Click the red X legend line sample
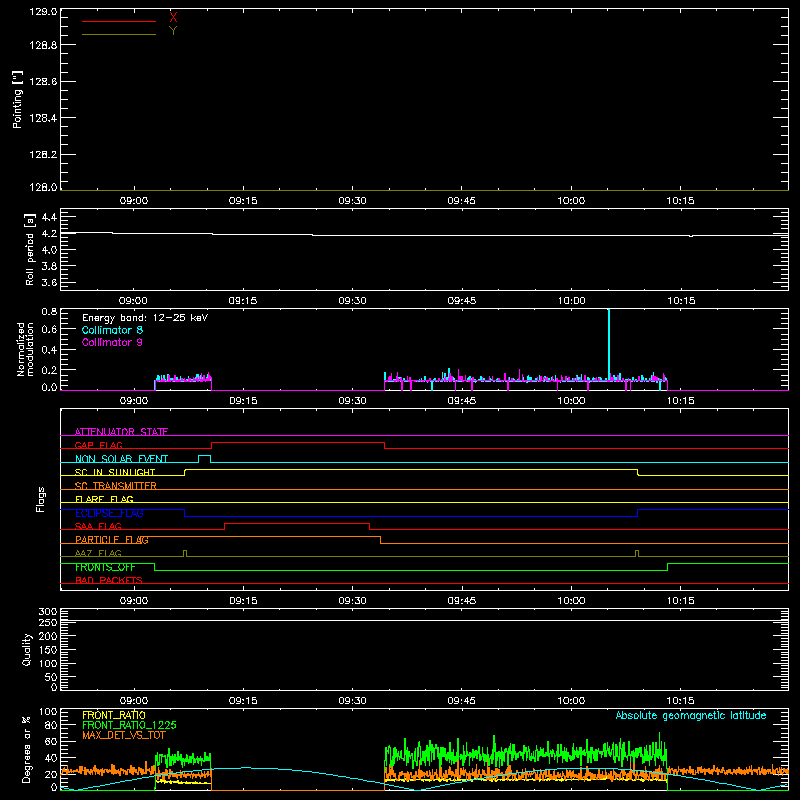This screenshot has width=800, height=800. (119, 21)
